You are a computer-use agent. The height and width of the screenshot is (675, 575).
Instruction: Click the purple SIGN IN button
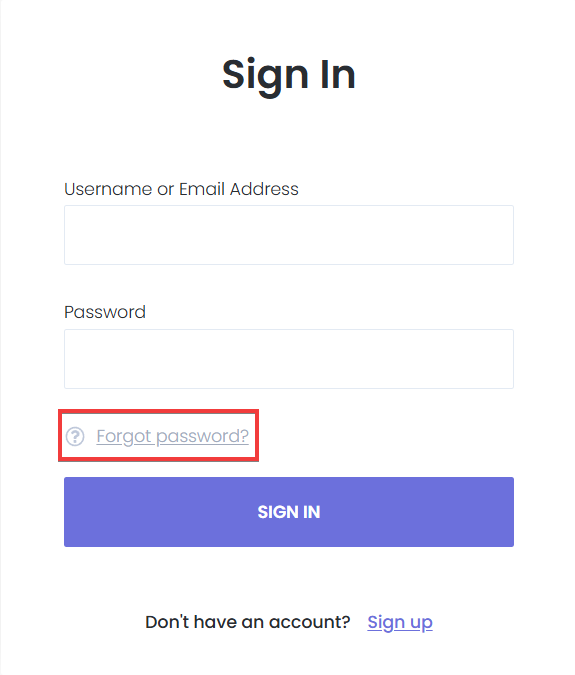point(289,512)
